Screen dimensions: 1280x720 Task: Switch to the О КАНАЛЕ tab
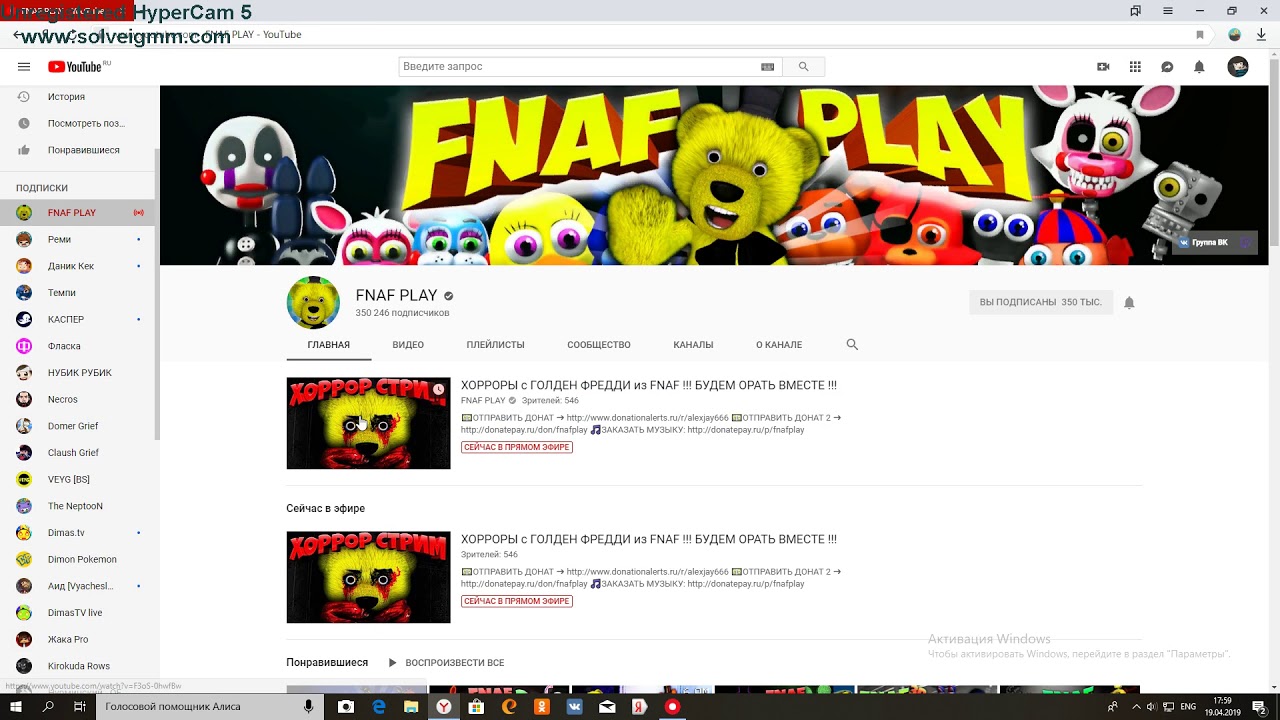click(x=779, y=345)
